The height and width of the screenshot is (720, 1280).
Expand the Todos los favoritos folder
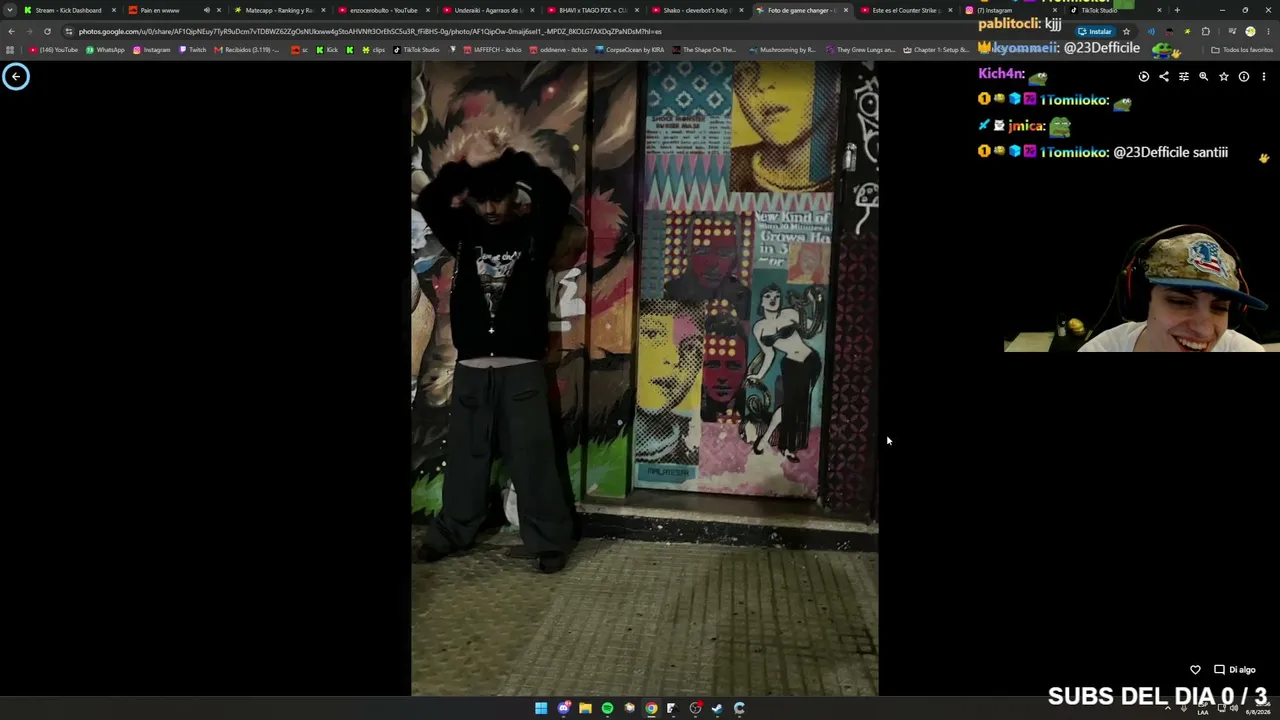pos(1242,49)
